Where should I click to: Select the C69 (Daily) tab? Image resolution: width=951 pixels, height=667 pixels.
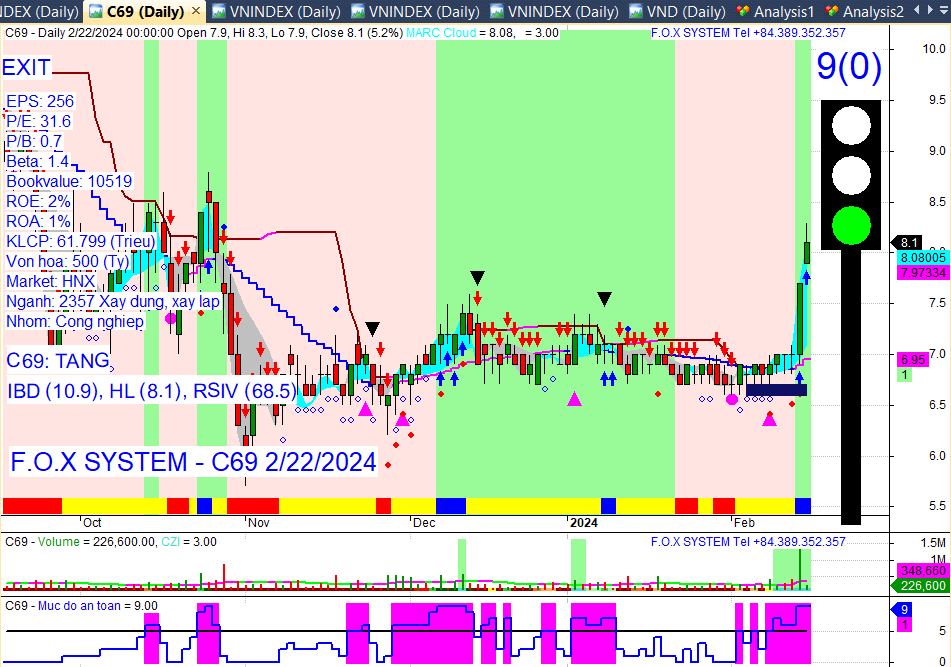[x=144, y=12]
